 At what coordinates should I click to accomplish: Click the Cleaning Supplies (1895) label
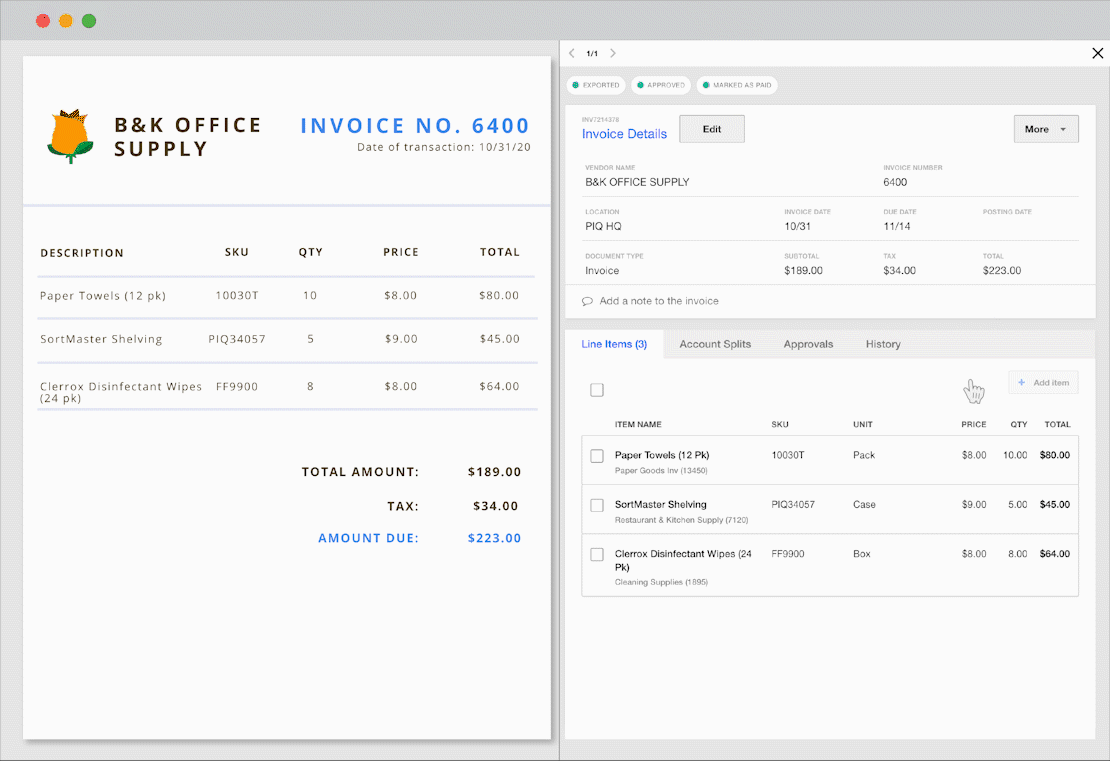[661, 583]
